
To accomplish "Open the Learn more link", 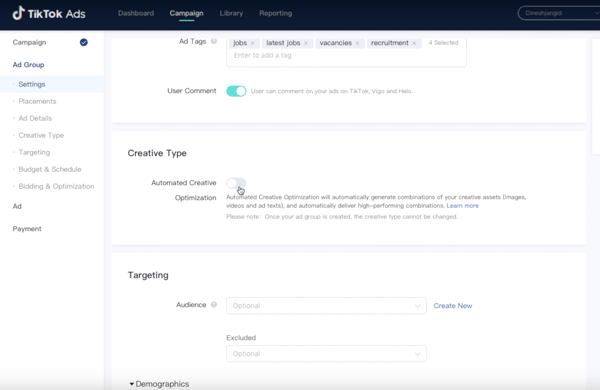I will (463, 206).
